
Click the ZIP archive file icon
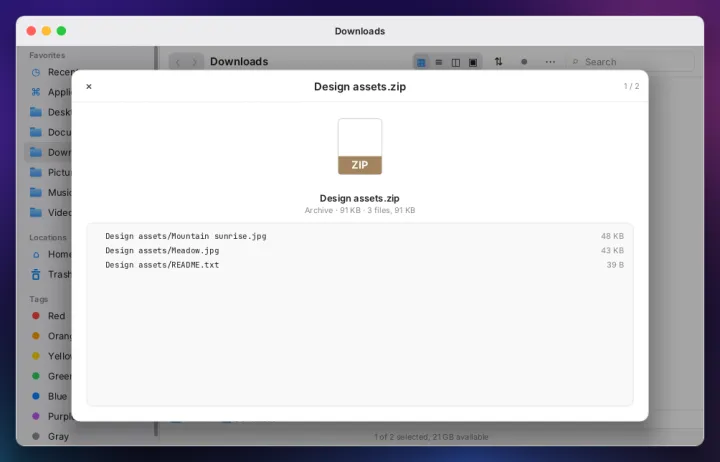tap(360, 146)
